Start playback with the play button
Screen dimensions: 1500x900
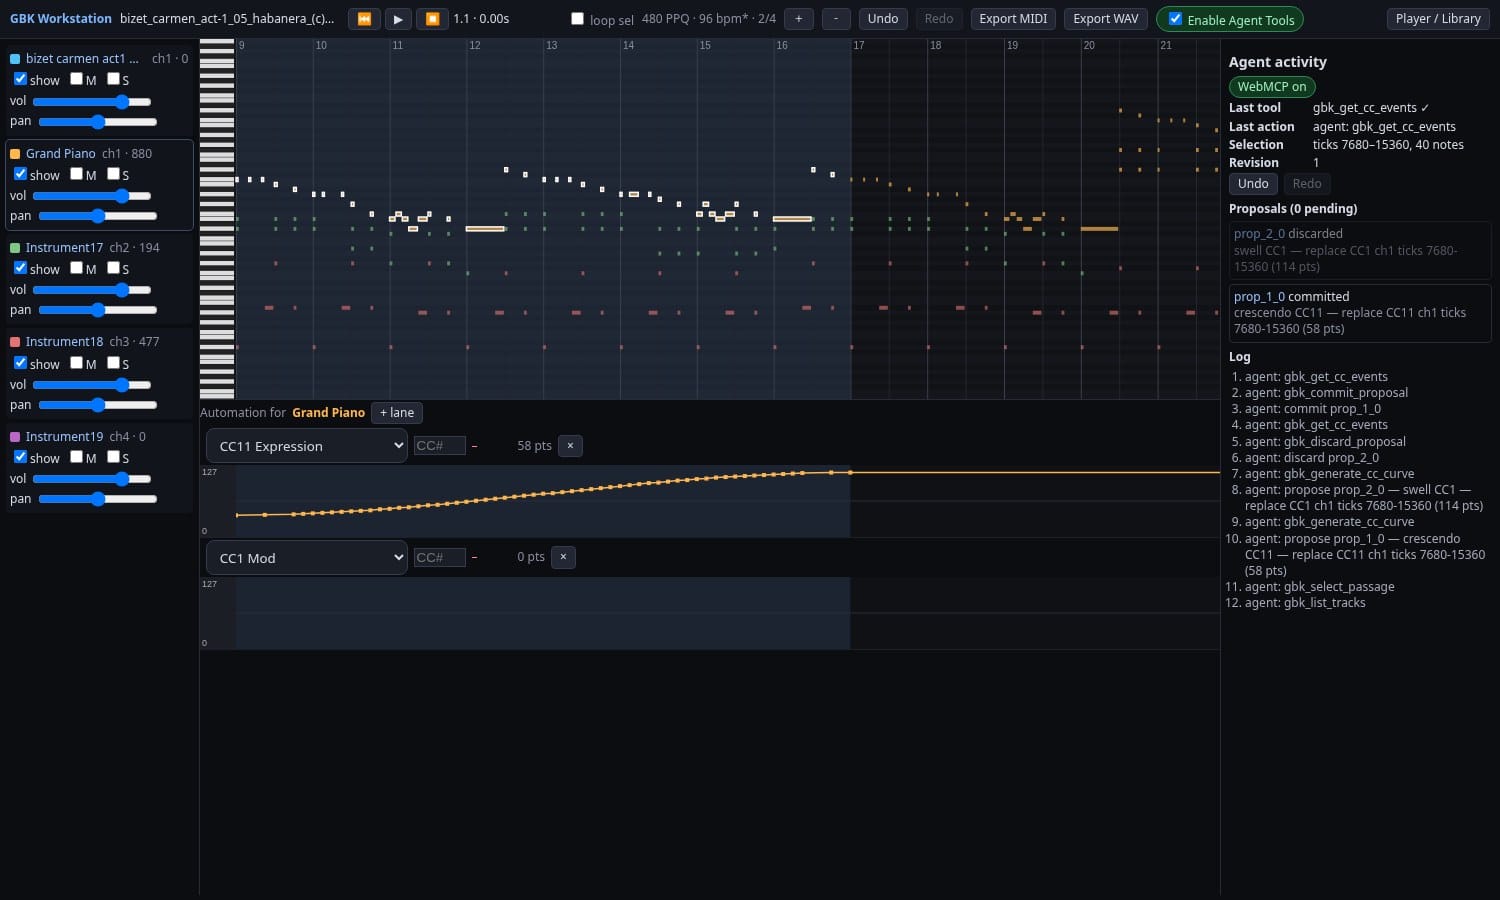(x=398, y=19)
